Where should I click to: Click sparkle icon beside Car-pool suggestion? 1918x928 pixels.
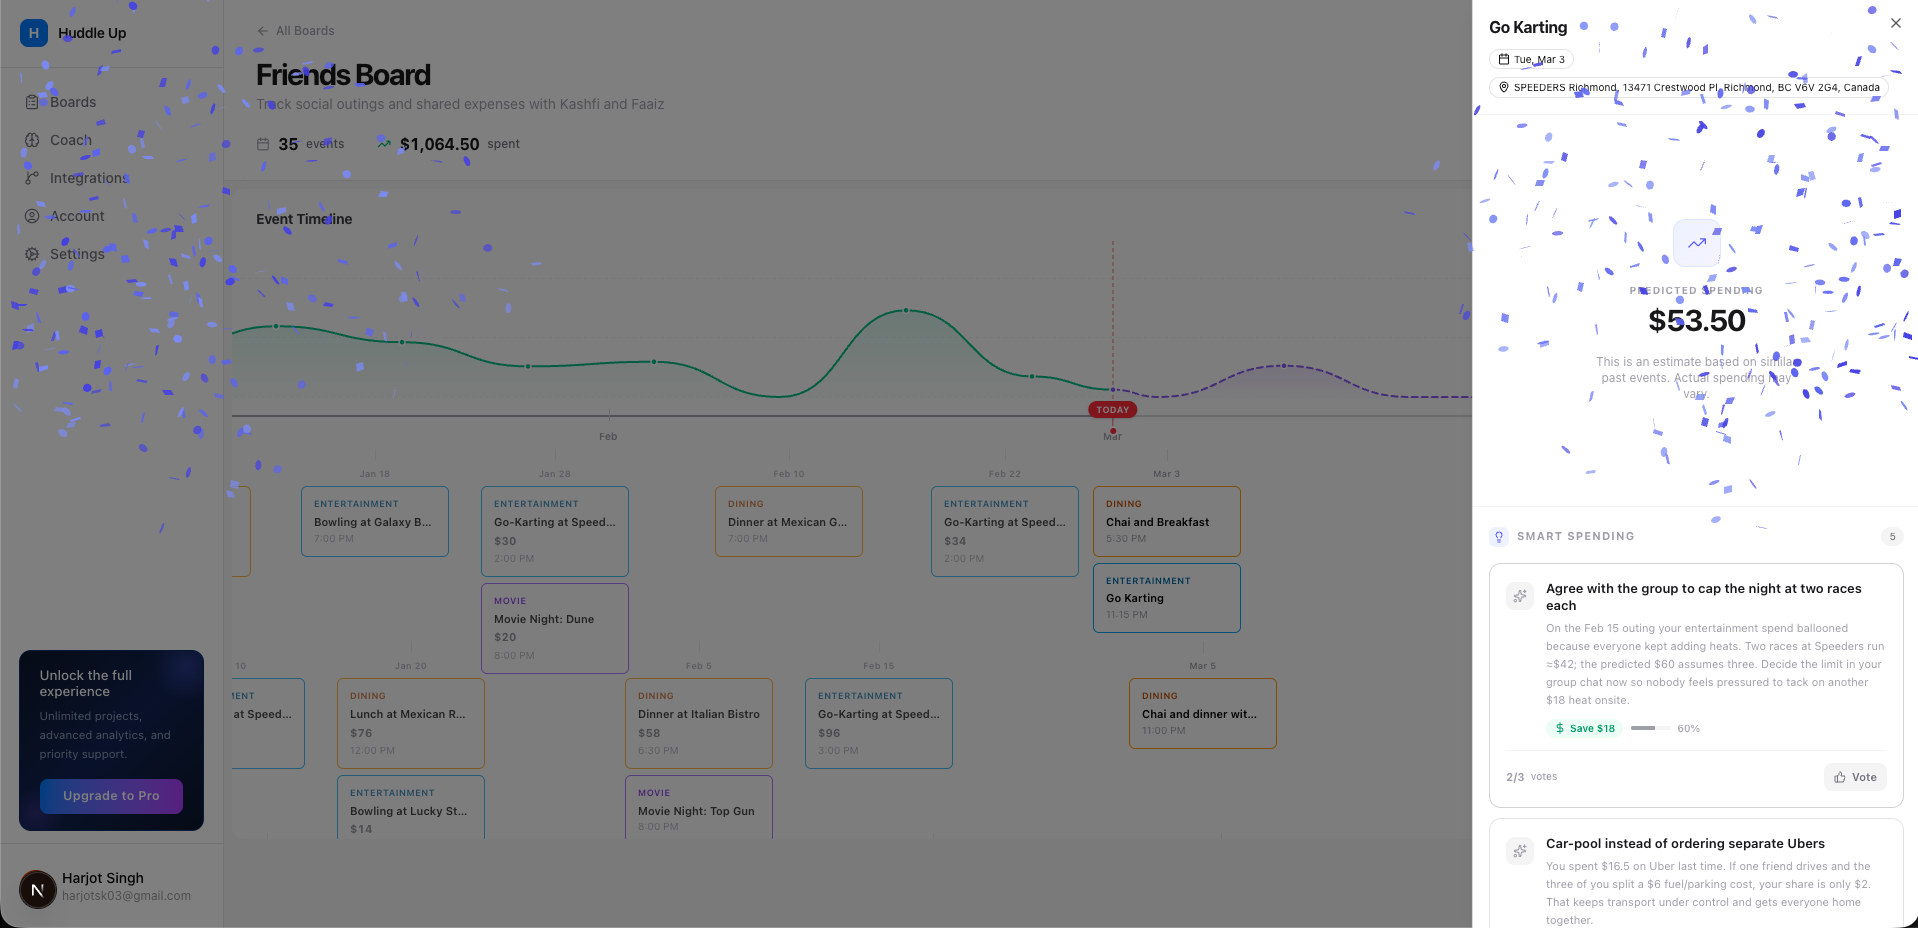click(x=1520, y=851)
